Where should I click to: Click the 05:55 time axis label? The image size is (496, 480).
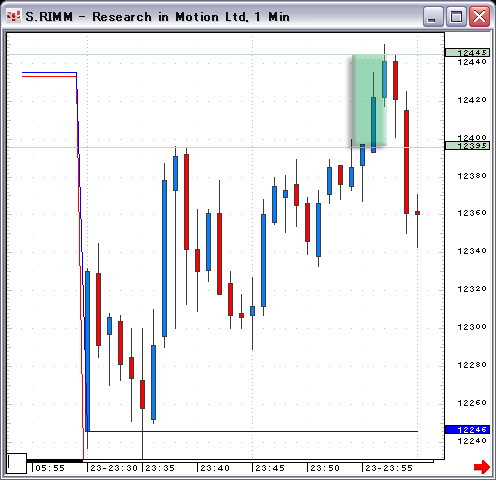pyautogui.click(x=50, y=468)
